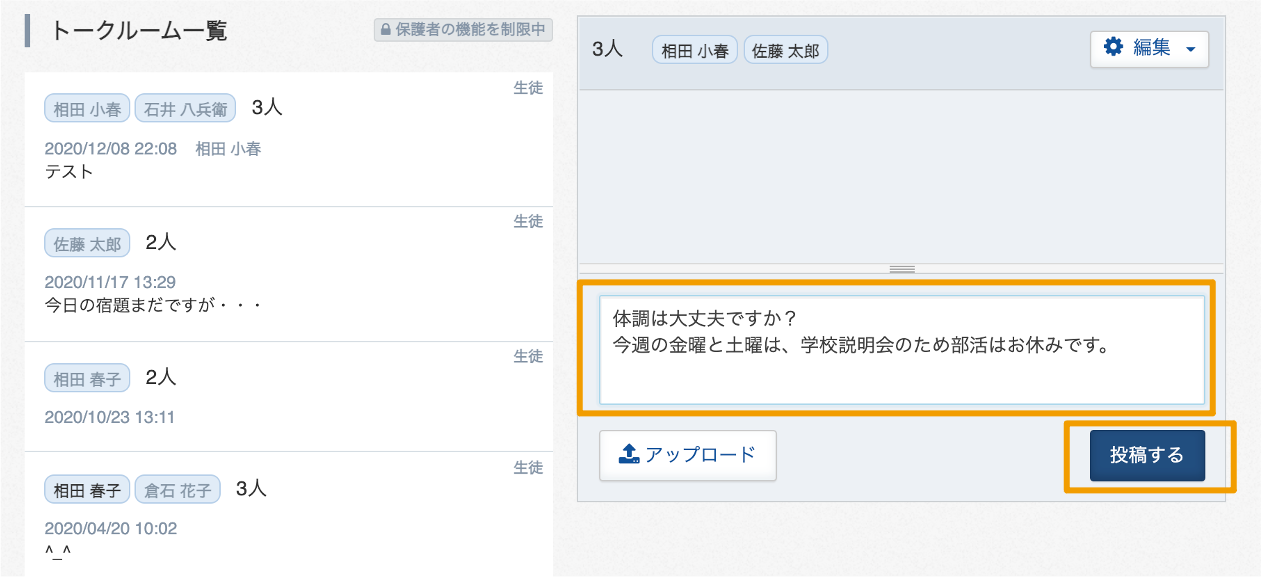Click the 相田 小春 tag in the first room
The image size is (1262, 577).
coord(87,109)
